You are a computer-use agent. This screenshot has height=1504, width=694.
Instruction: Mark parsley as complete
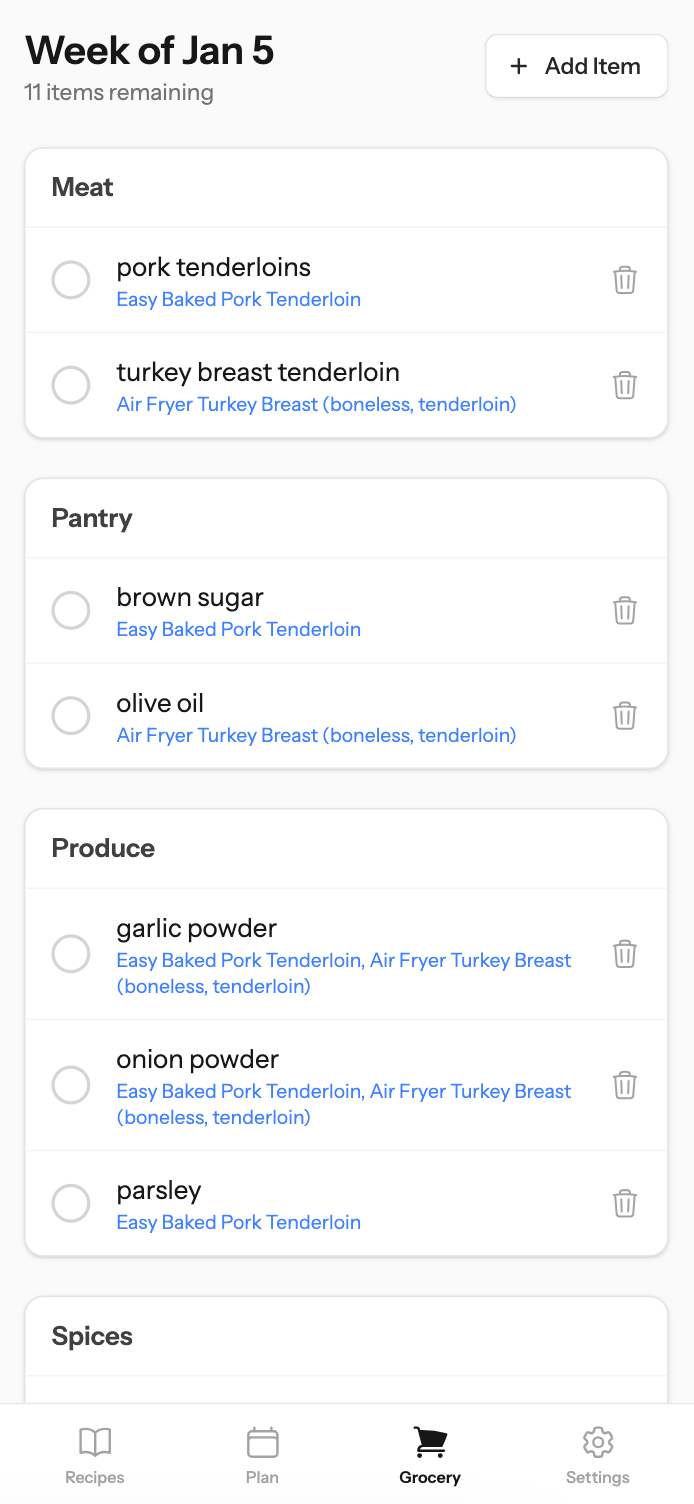click(71, 1203)
